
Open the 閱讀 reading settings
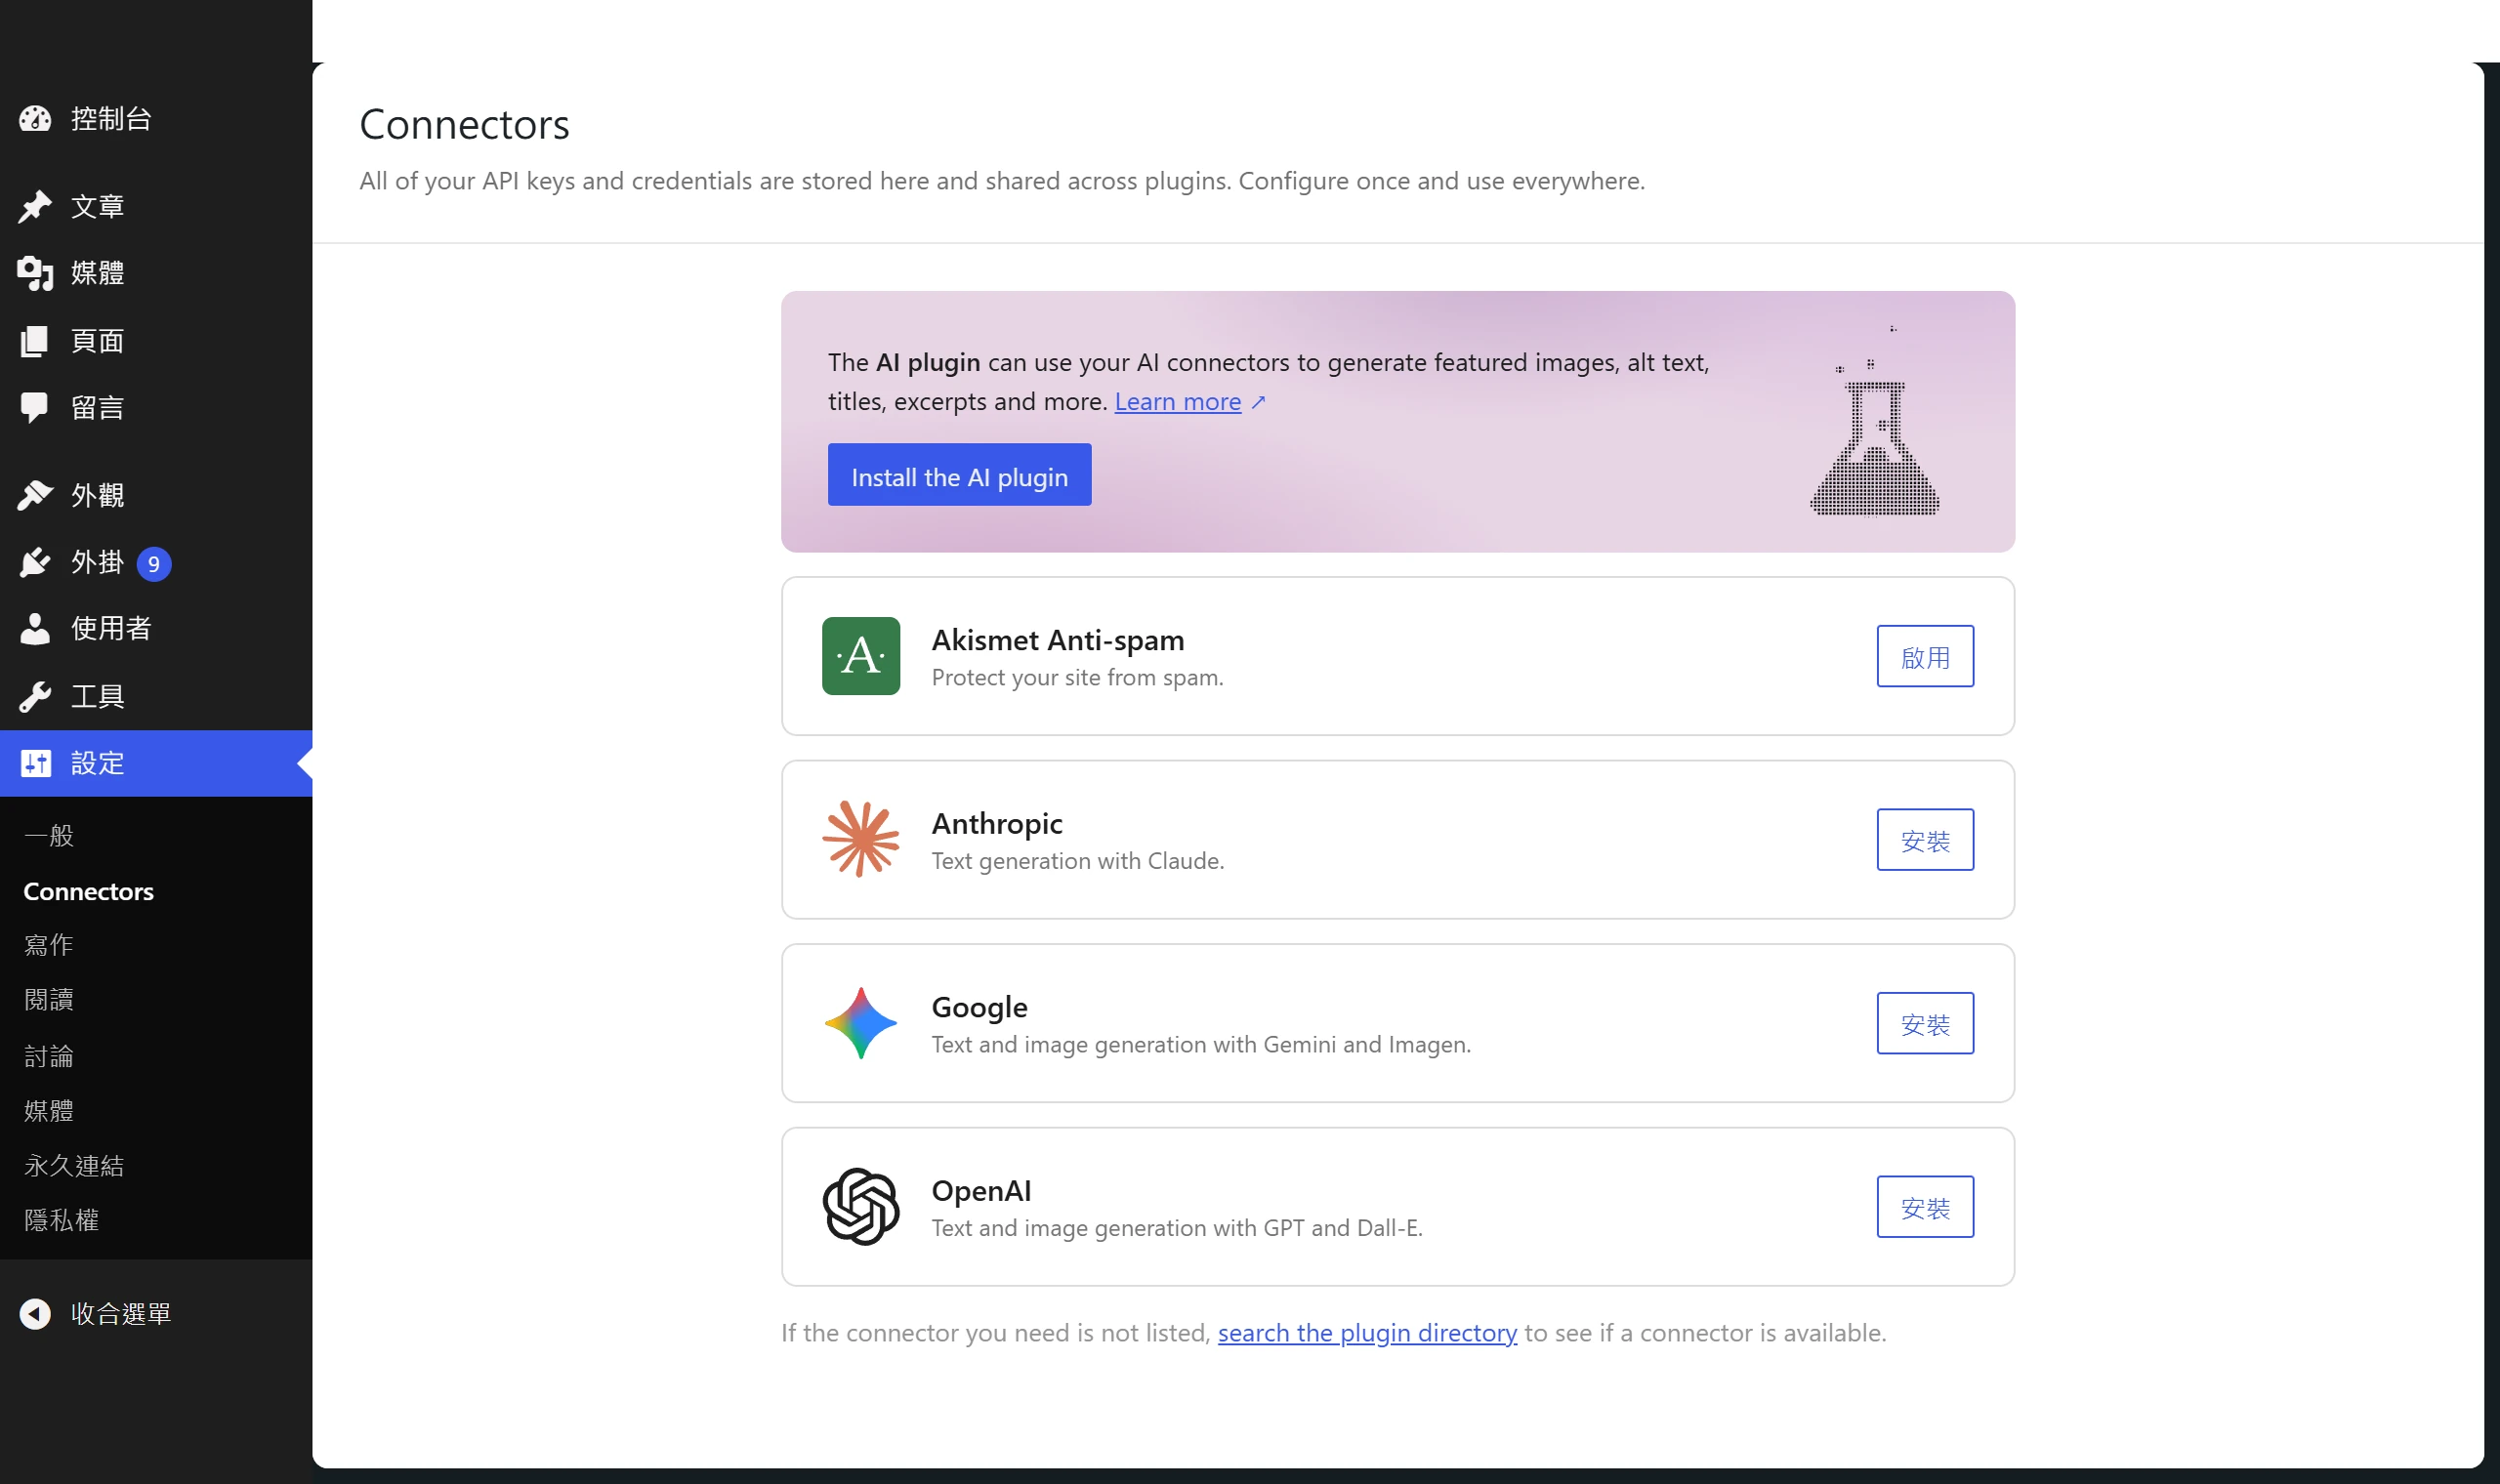[49, 1000]
